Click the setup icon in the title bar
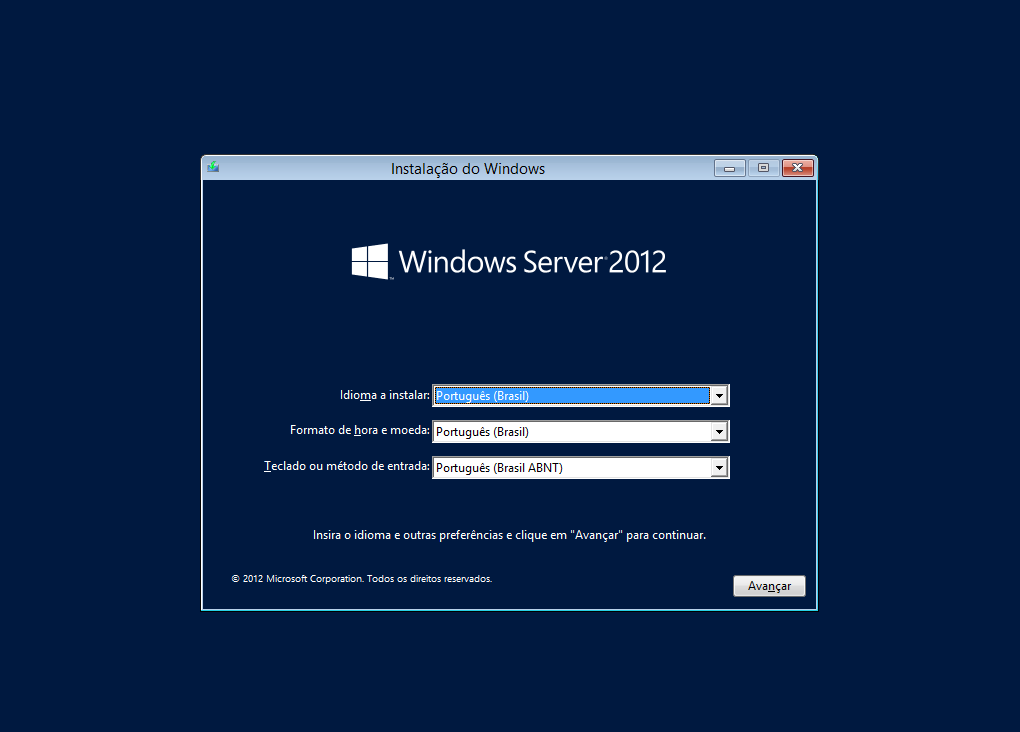 click(x=213, y=168)
